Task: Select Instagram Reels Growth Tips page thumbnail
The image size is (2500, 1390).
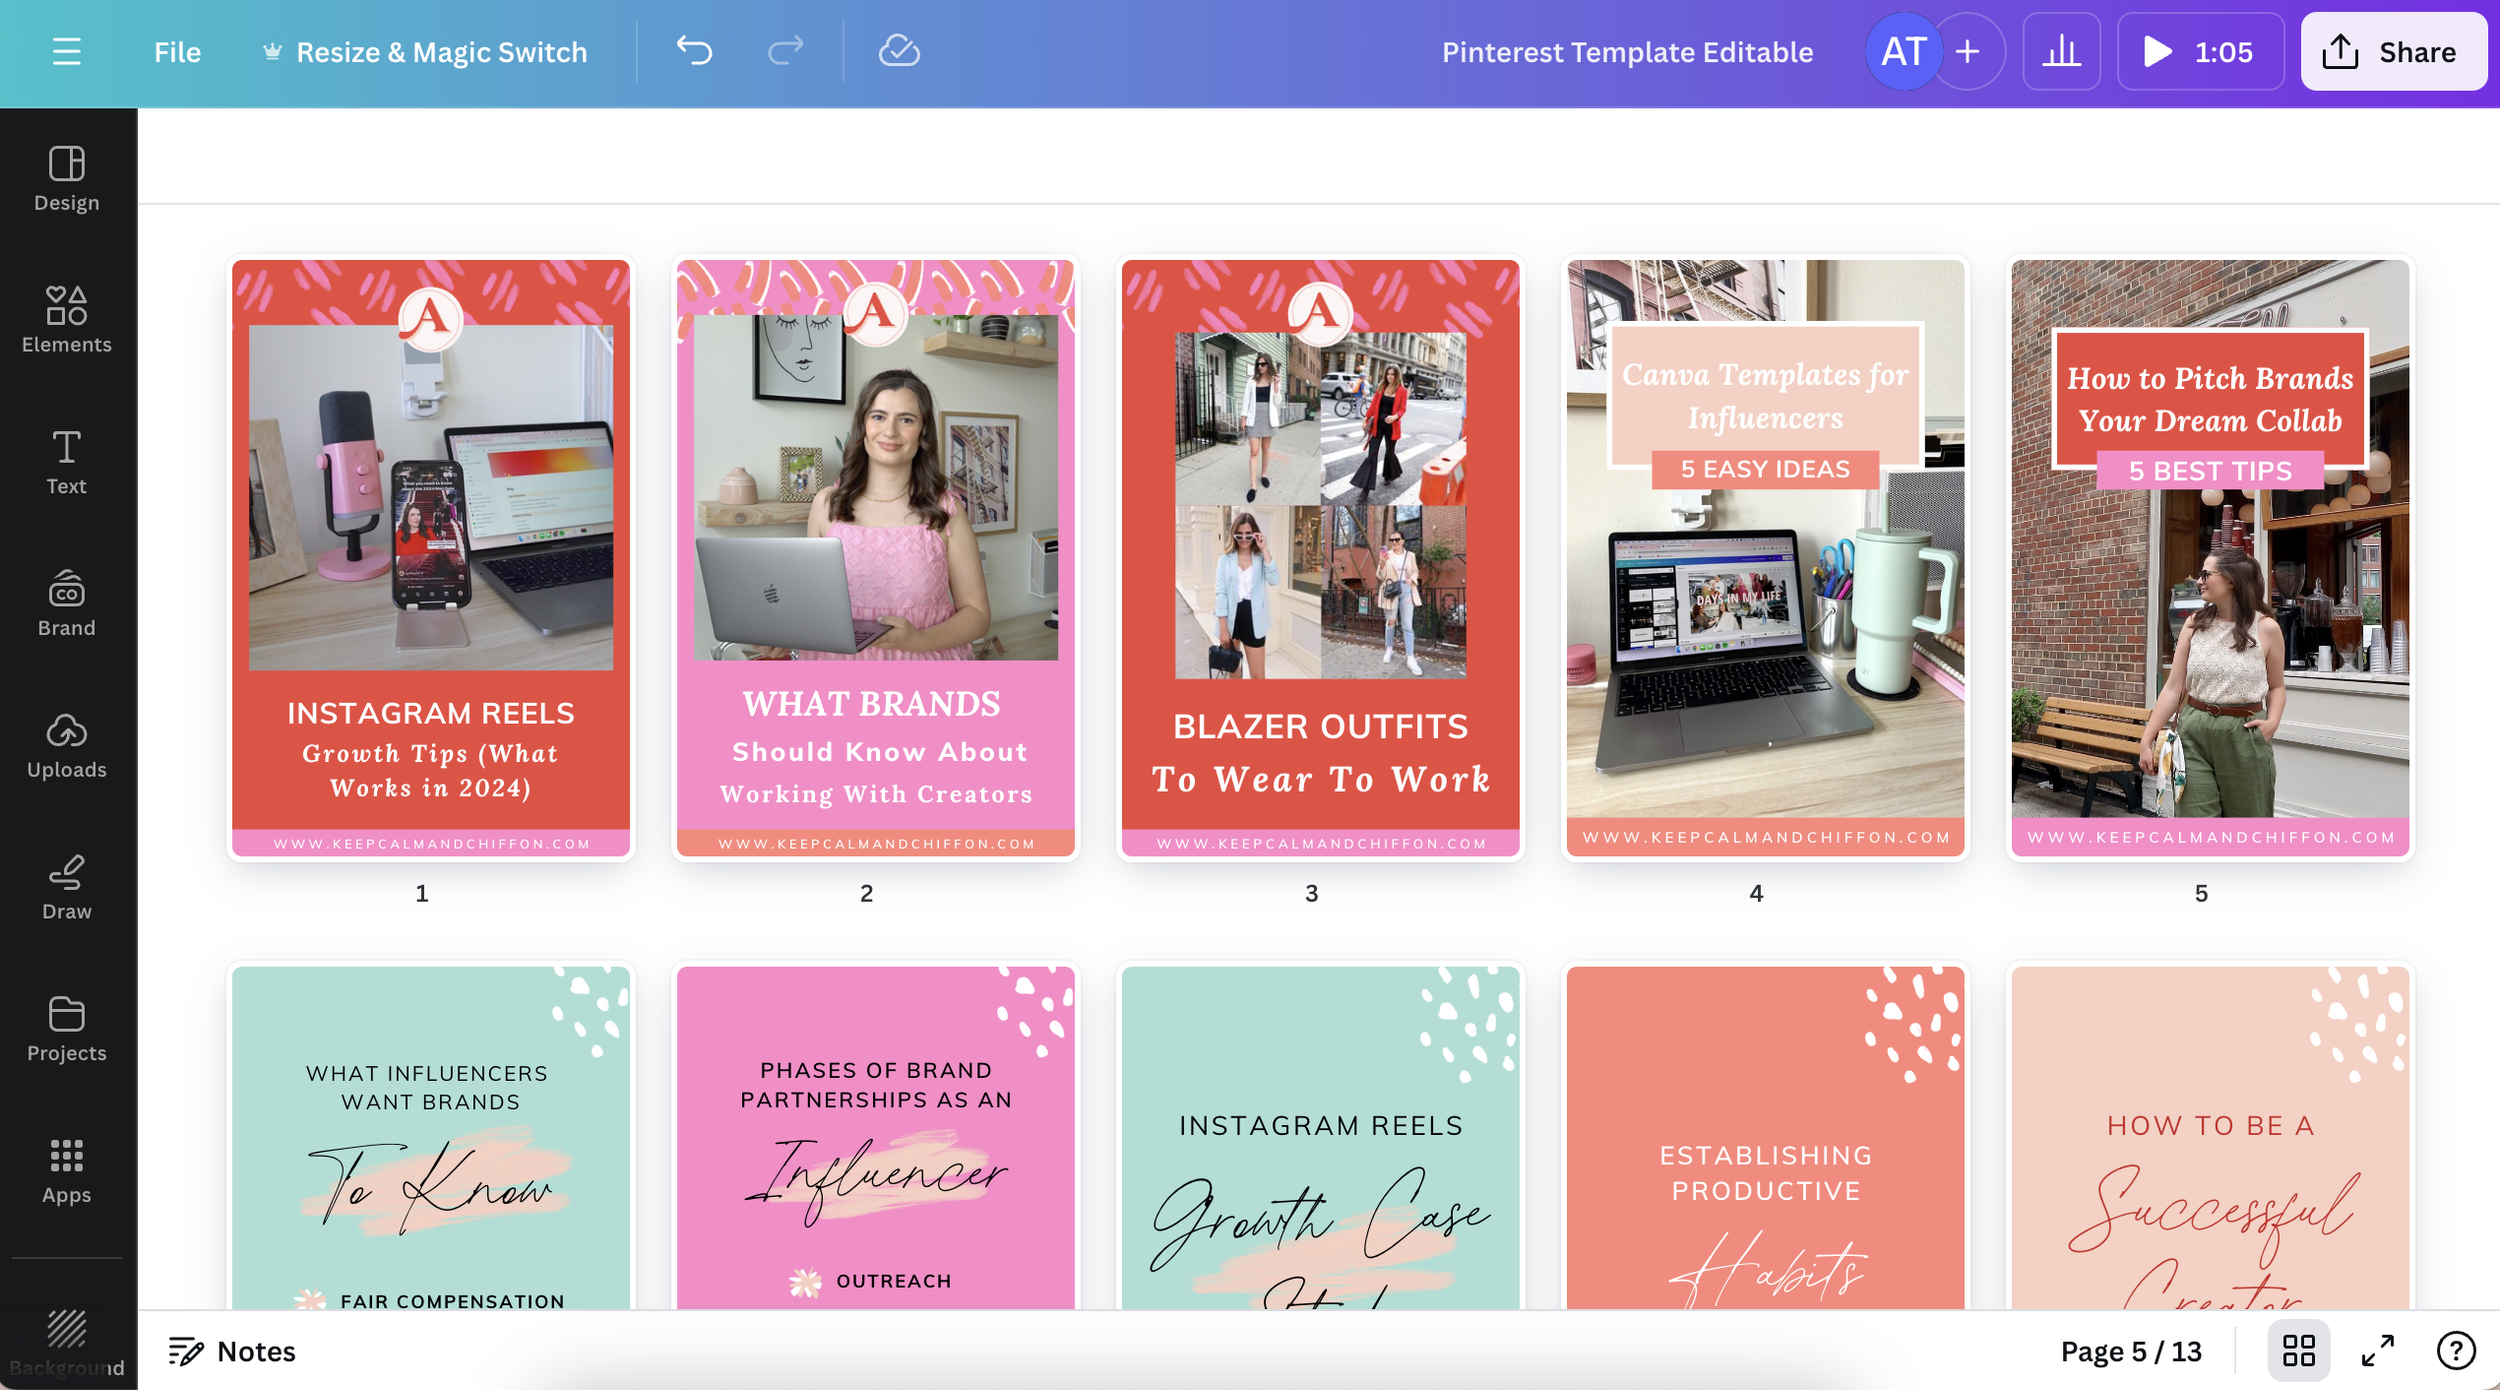Action: click(431, 558)
